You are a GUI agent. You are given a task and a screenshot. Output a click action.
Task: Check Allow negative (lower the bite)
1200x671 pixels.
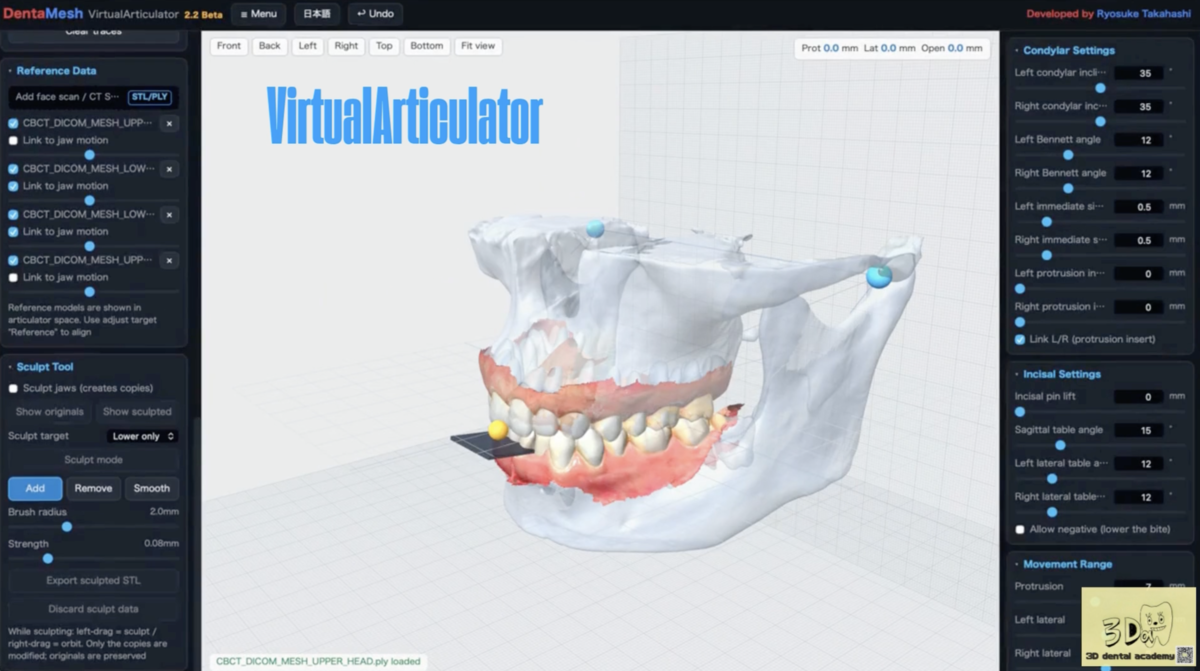pyautogui.click(x=1020, y=529)
